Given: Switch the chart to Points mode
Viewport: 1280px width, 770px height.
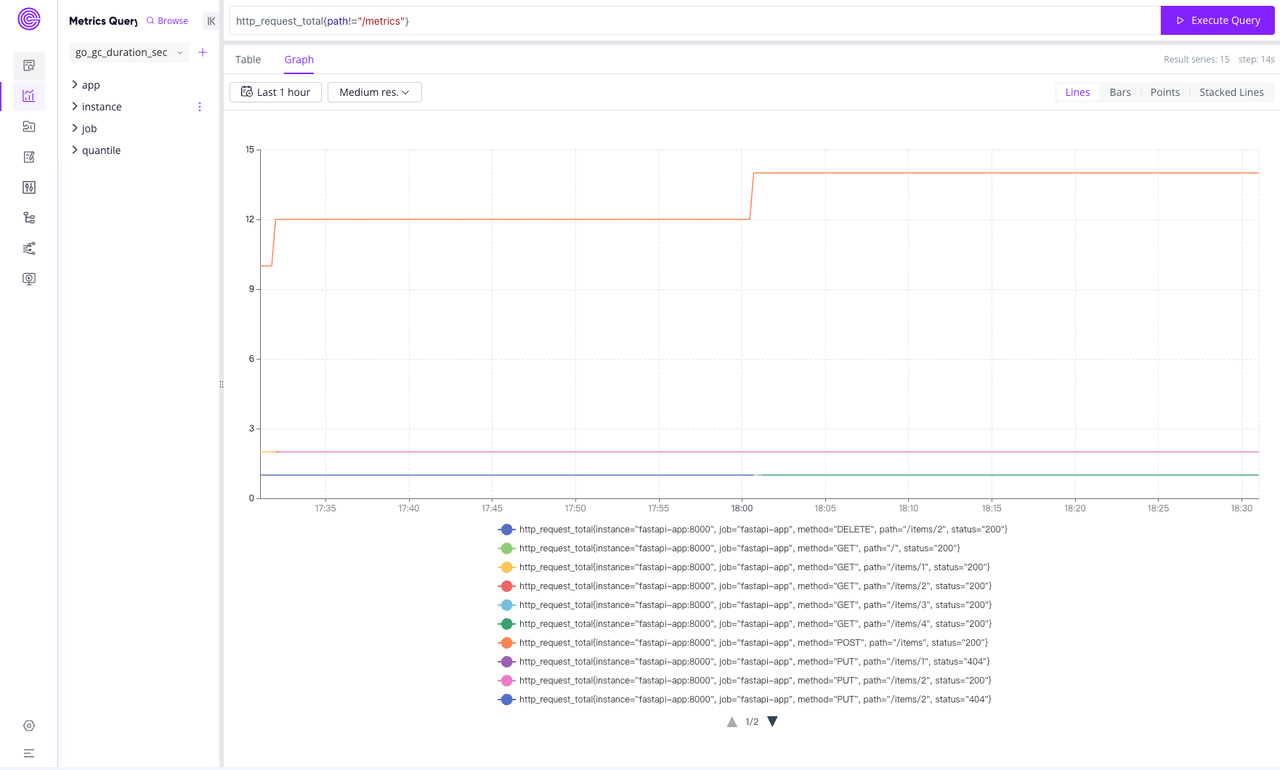Looking at the screenshot, I should (x=1164, y=91).
